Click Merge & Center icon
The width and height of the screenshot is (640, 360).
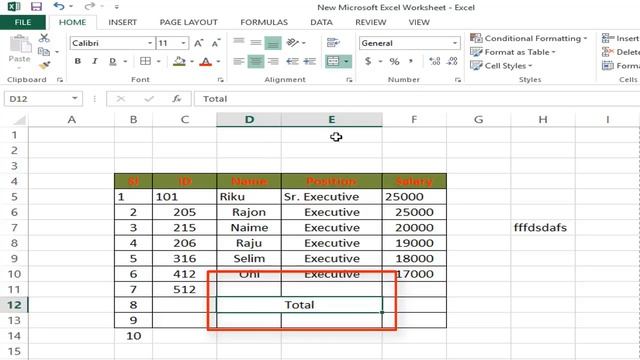pyautogui.click(x=333, y=61)
